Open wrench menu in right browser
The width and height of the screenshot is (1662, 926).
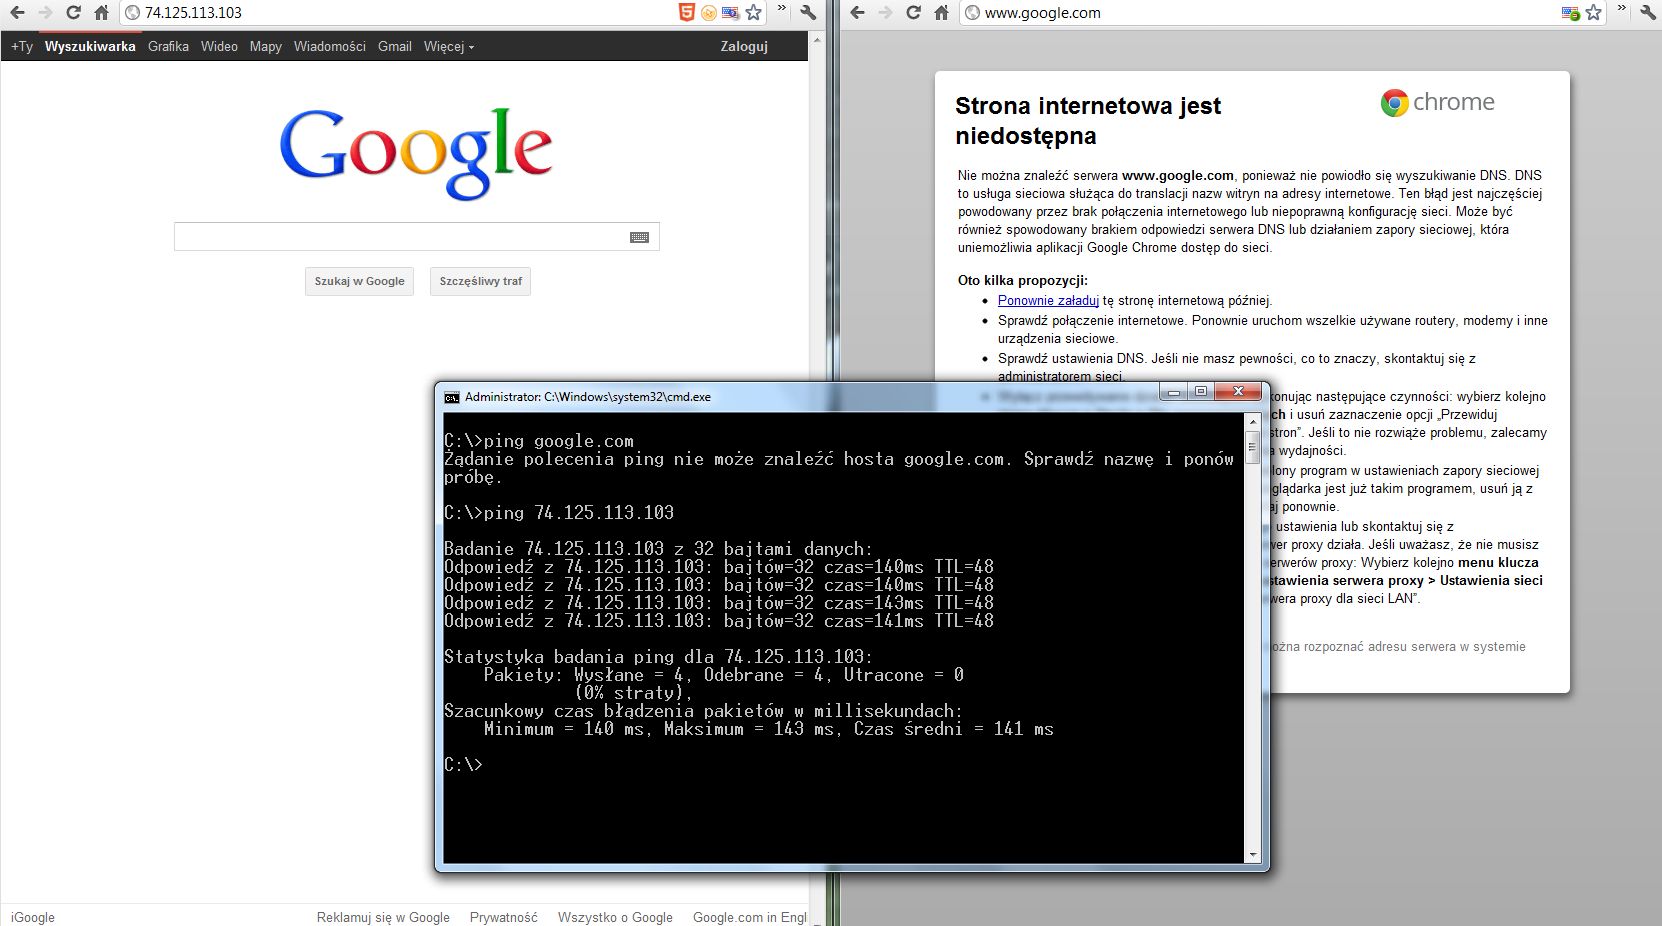coord(1648,12)
